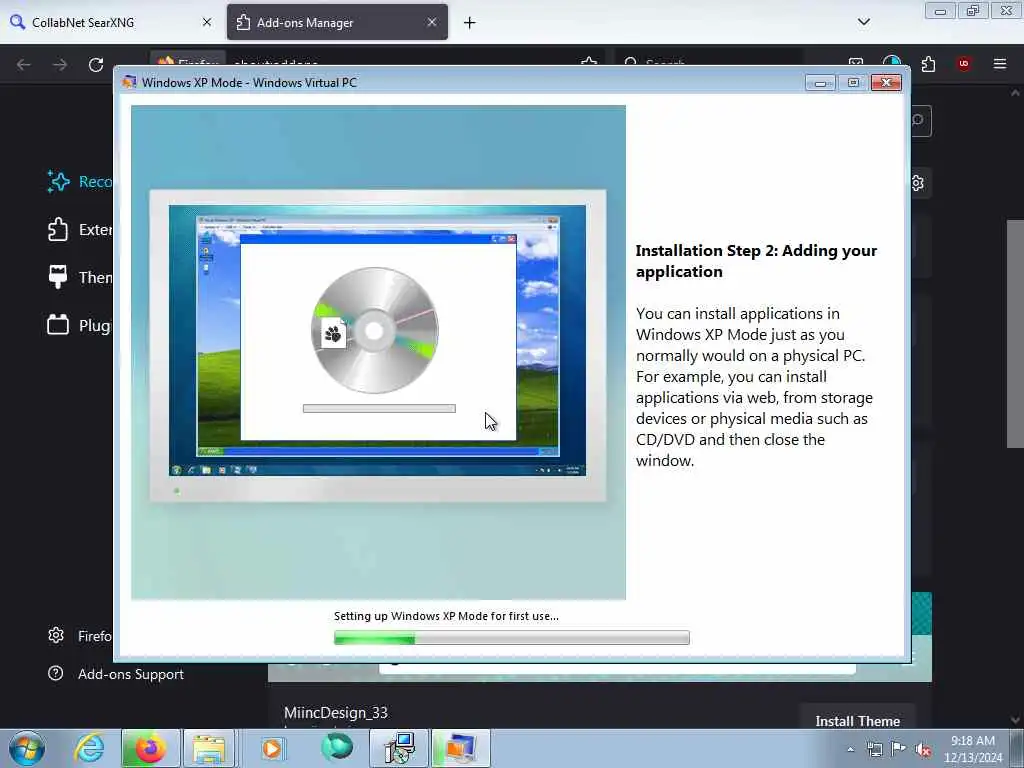The height and width of the screenshot is (768, 1024).
Task: Switch to Firefox on the taskbar
Action: point(150,748)
